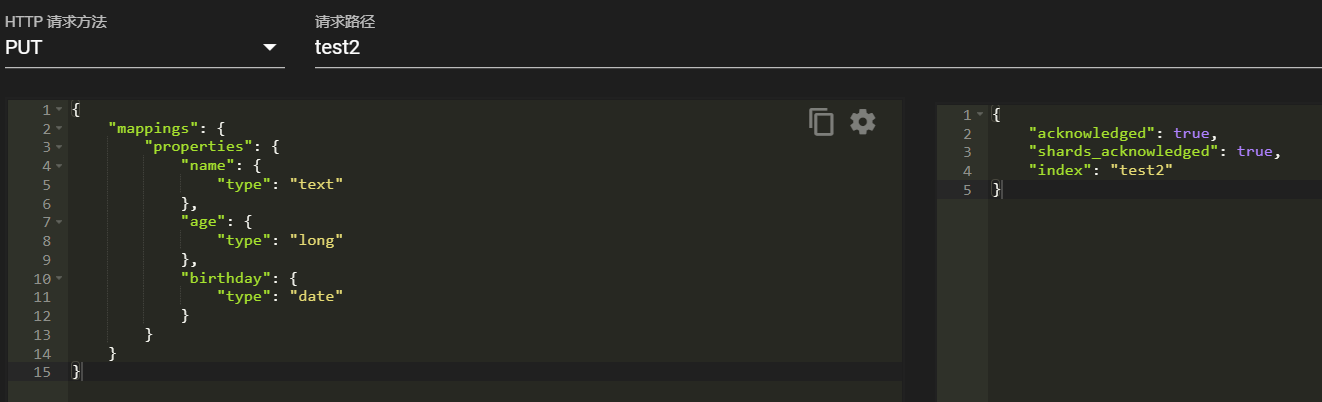Screen dimensions: 1322x402
Task: Select line number 5 in response gutter
Action: tap(966, 189)
